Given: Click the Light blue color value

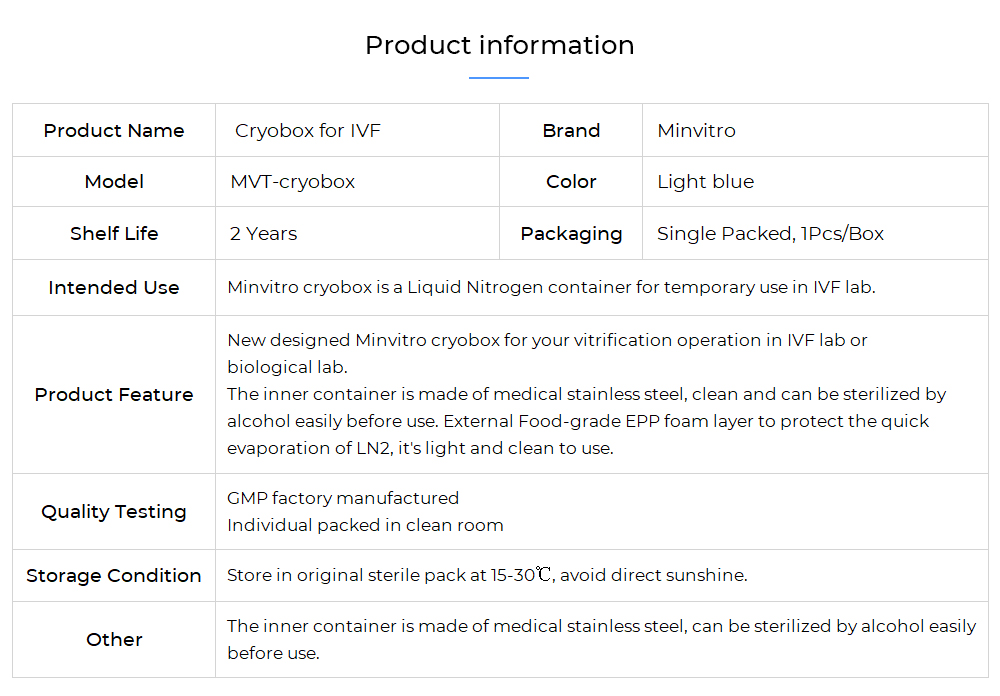Looking at the screenshot, I should pos(705,182).
